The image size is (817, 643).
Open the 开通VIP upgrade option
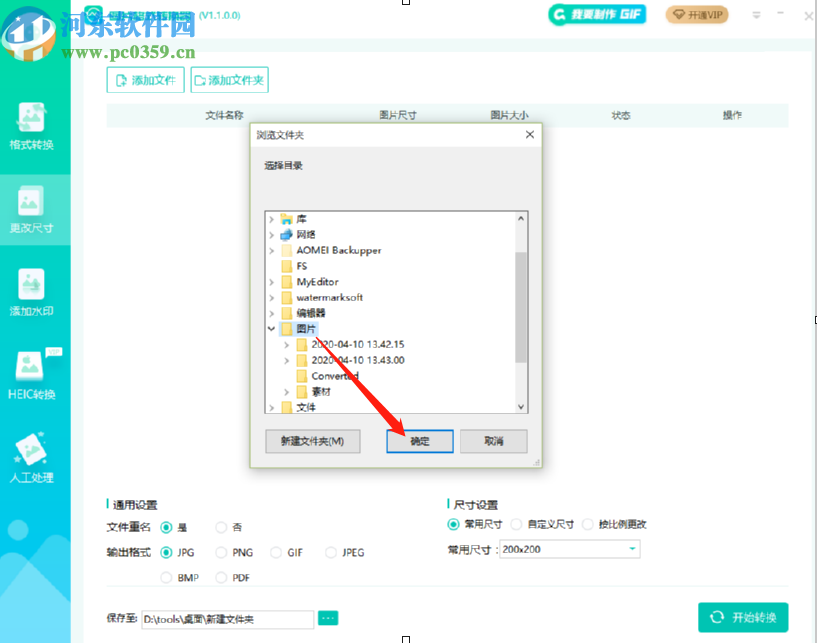pyautogui.click(x=696, y=14)
